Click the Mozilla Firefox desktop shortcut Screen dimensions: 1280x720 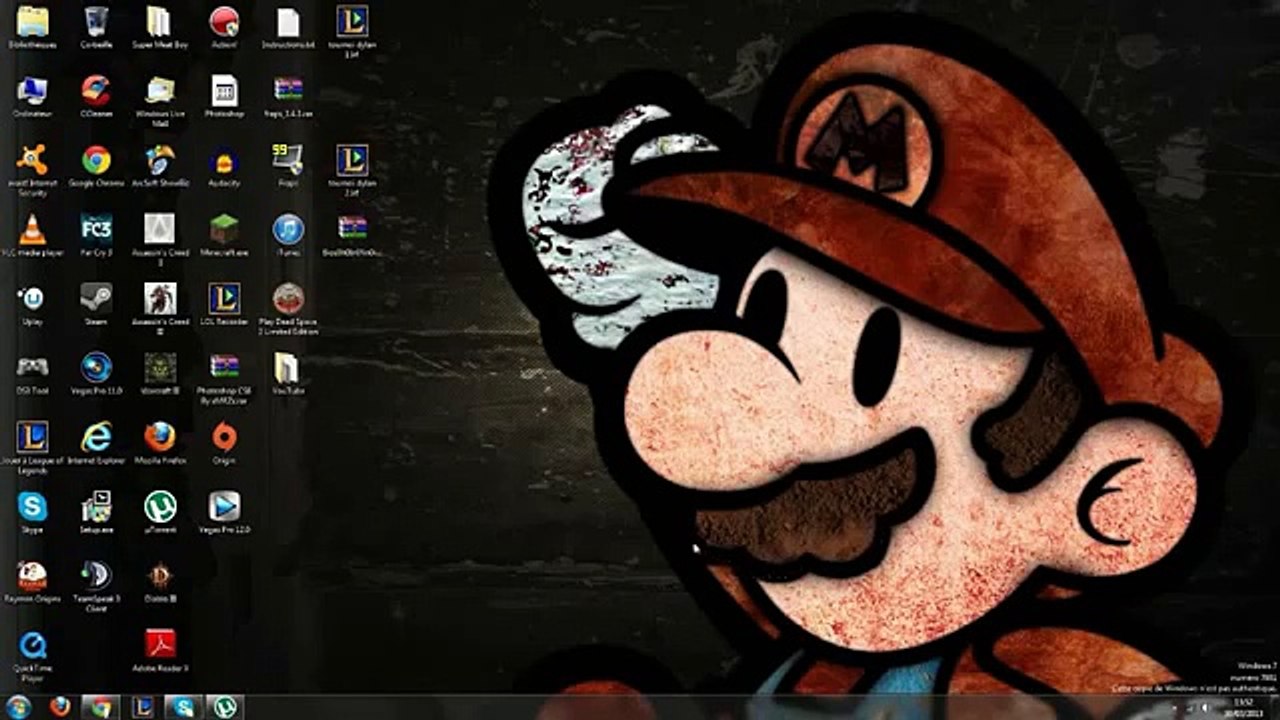pyautogui.click(x=160, y=437)
